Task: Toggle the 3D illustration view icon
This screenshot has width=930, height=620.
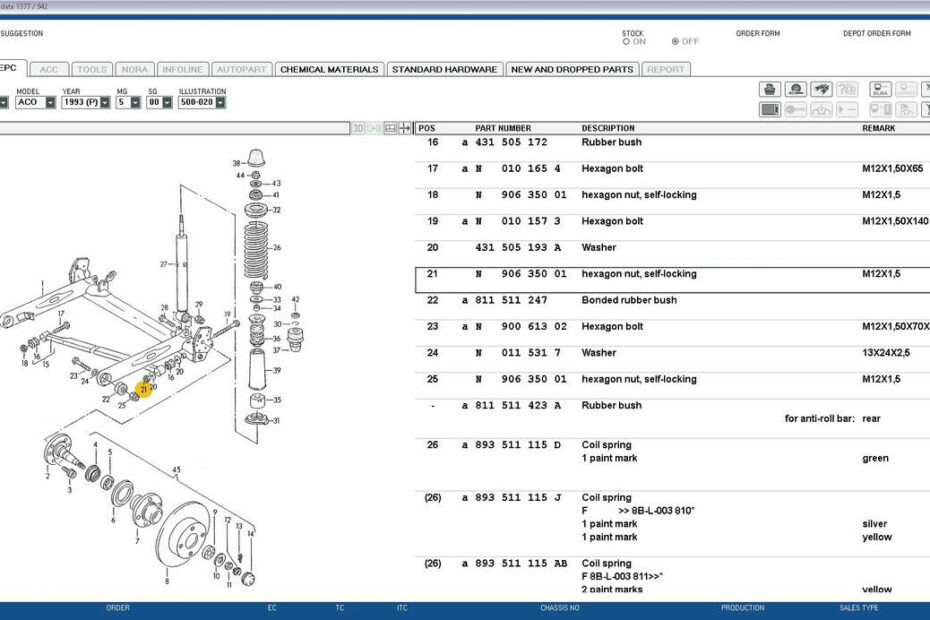Action: tap(358, 128)
